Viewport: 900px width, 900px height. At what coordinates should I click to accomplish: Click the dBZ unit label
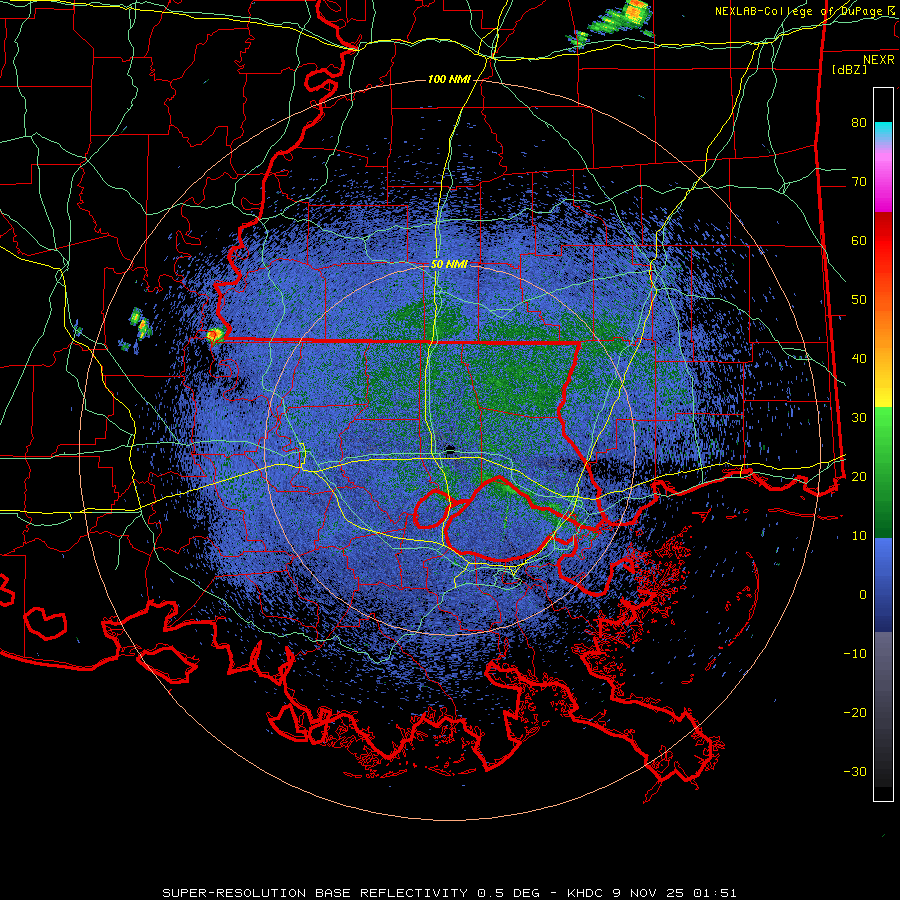coord(849,69)
